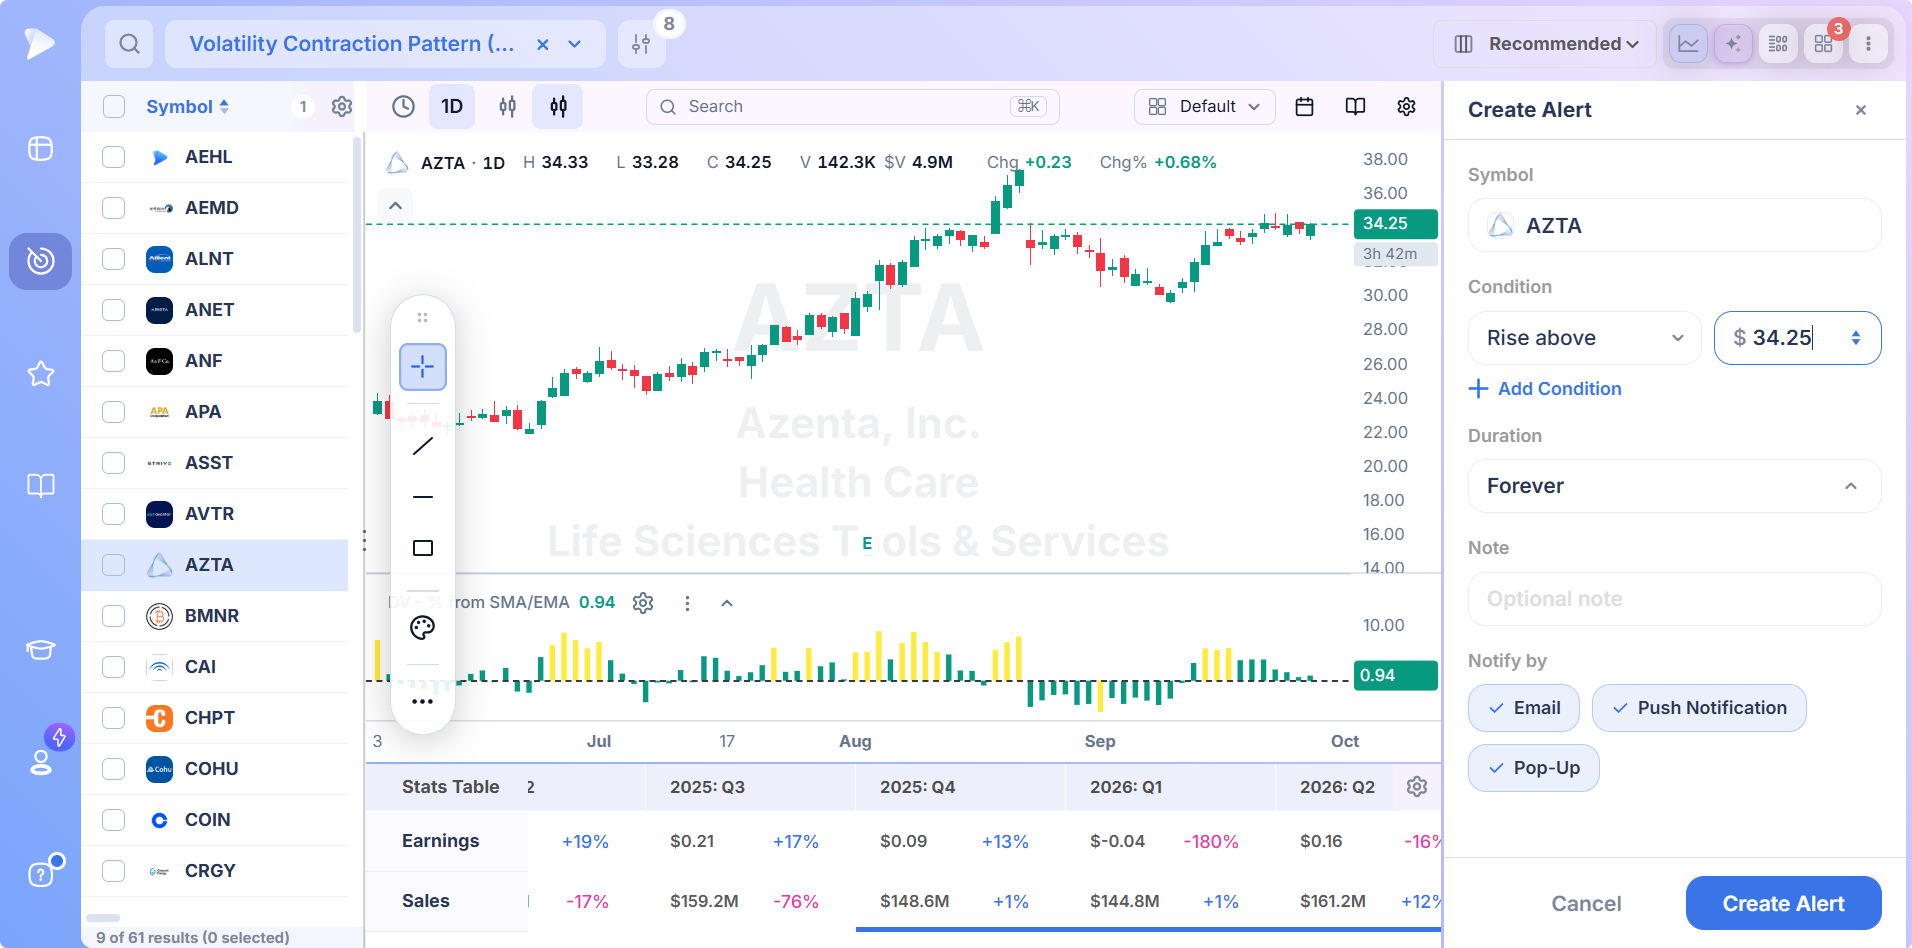Open the scanner radar icon in sidebar
Viewport: 1912px width, 948px height.
pyautogui.click(x=40, y=261)
